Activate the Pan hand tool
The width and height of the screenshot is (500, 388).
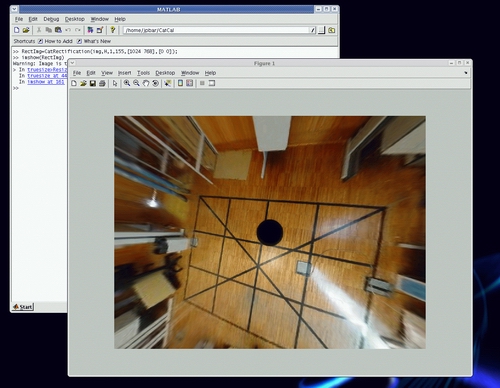click(146, 83)
